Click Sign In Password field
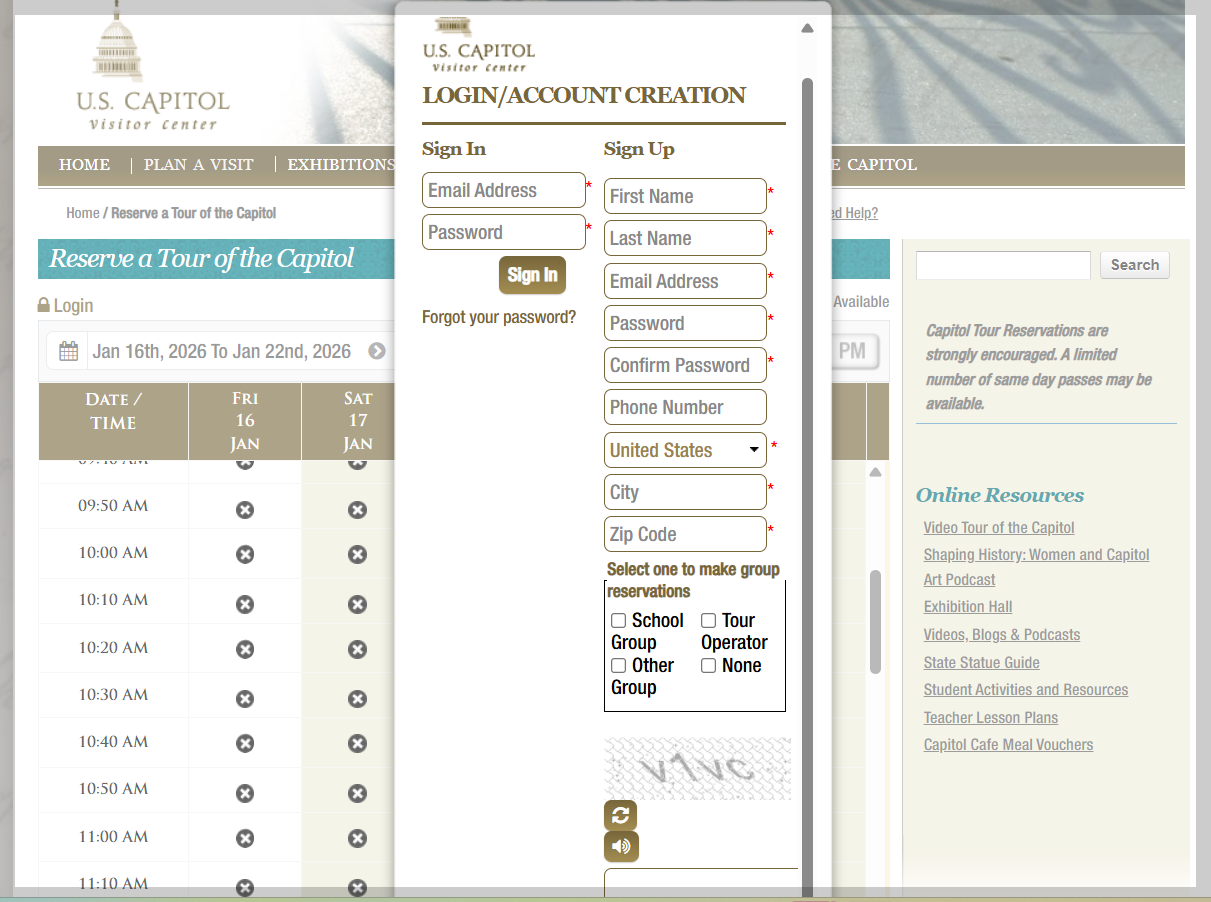The image size is (1211, 902). pyautogui.click(x=504, y=232)
